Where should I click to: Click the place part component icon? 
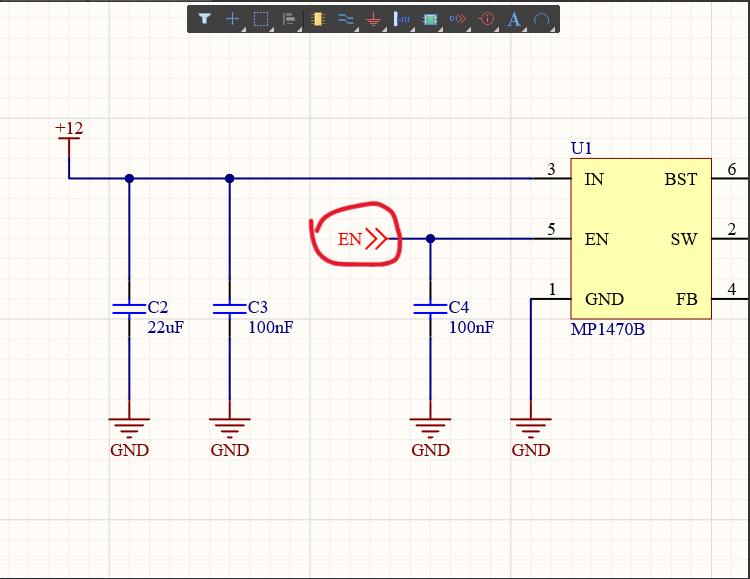(x=318, y=19)
